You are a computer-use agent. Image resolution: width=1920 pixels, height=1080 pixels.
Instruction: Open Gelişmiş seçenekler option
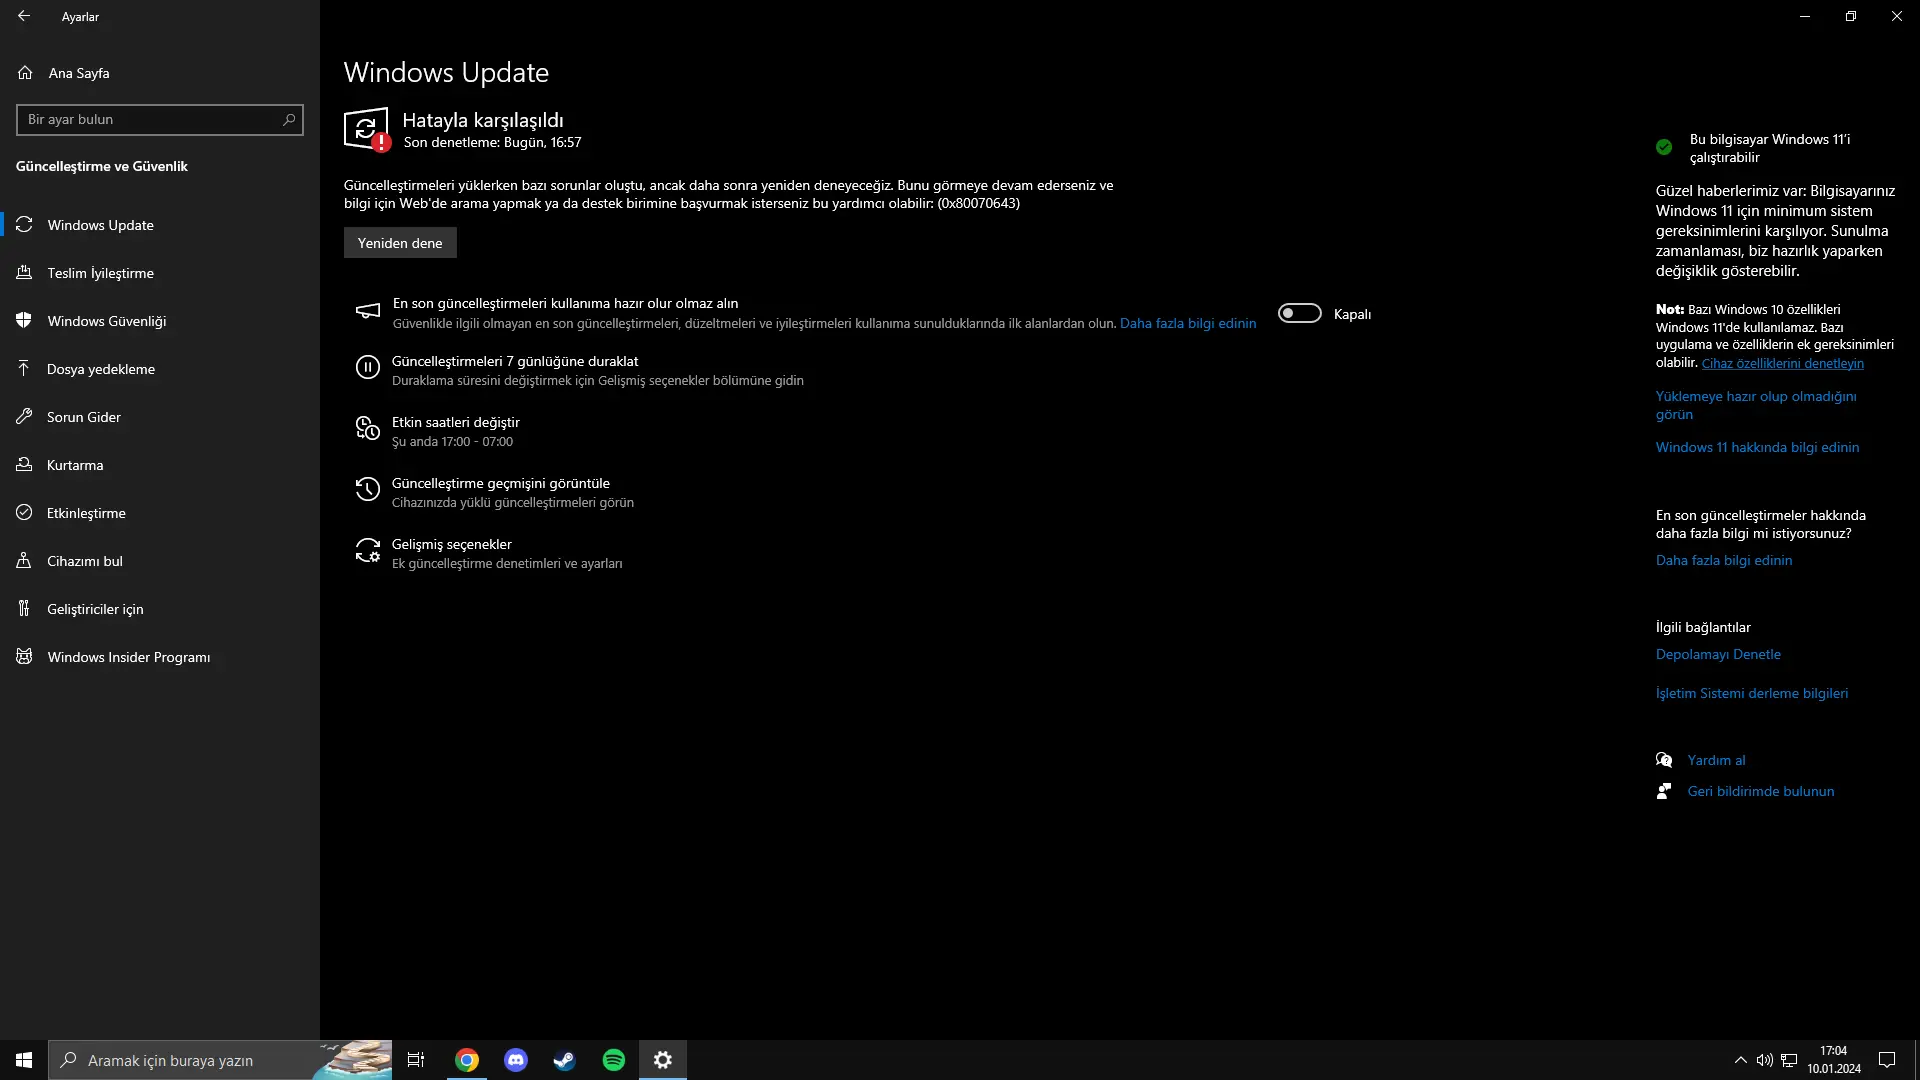(x=490, y=553)
